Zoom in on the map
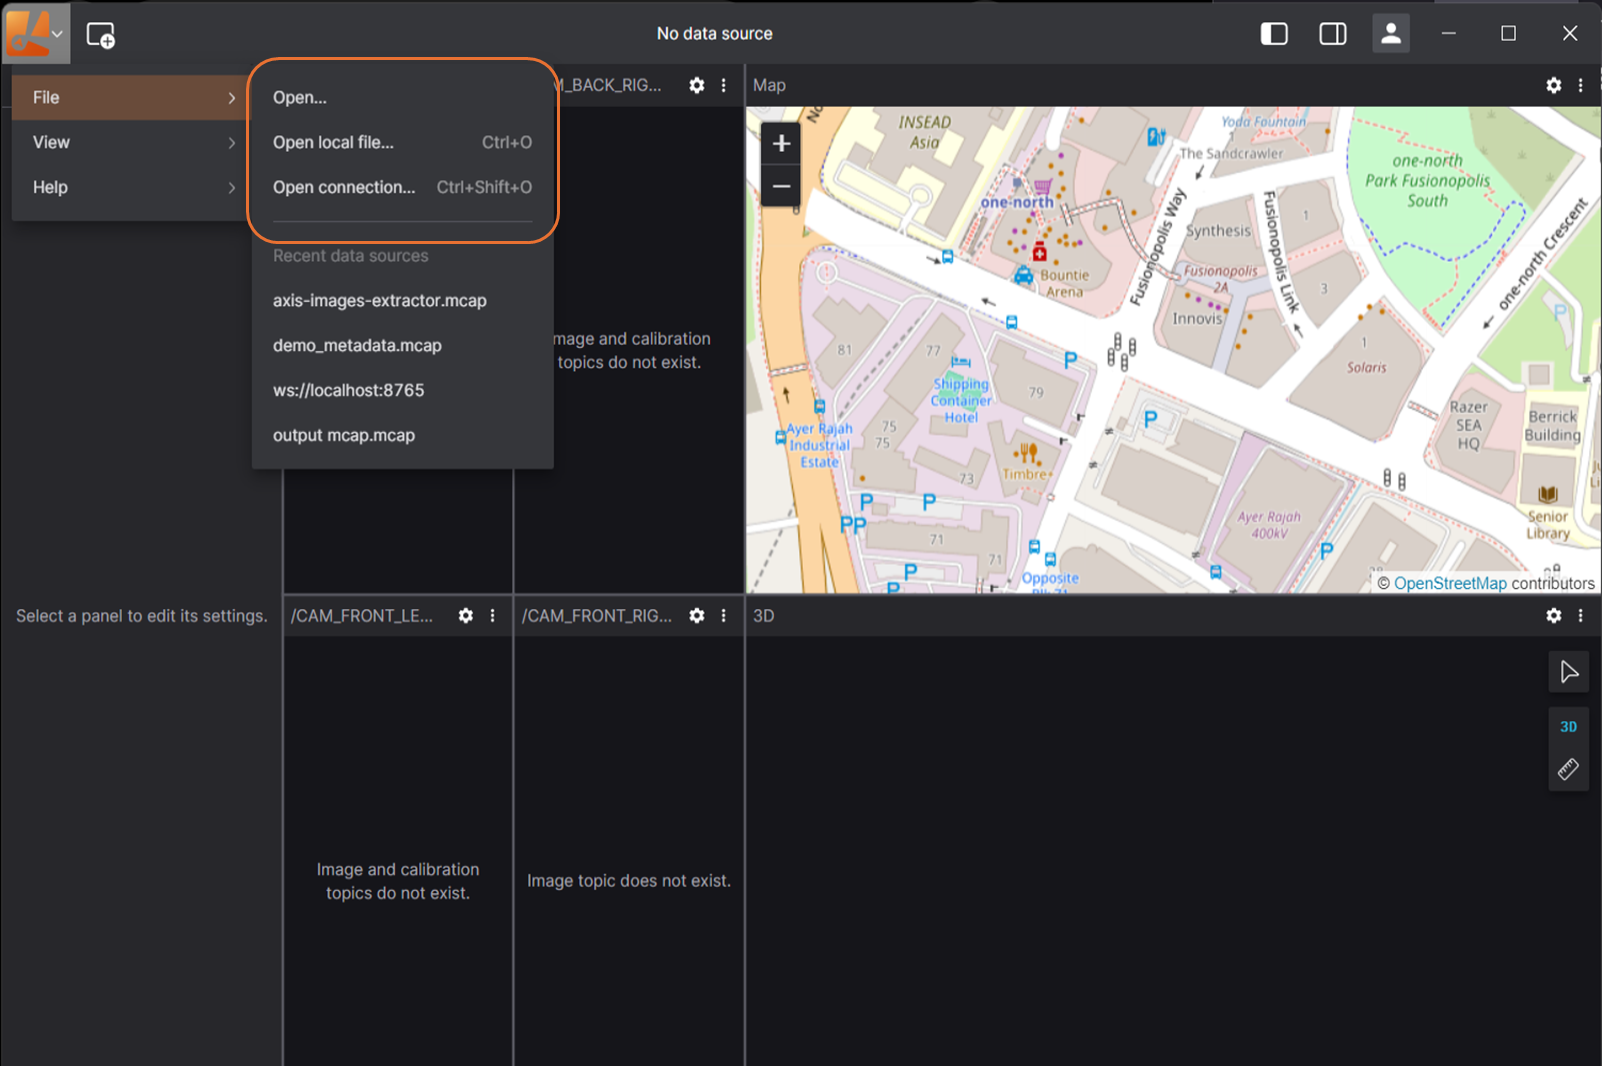This screenshot has height=1066, width=1602. pyautogui.click(x=781, y=143)
